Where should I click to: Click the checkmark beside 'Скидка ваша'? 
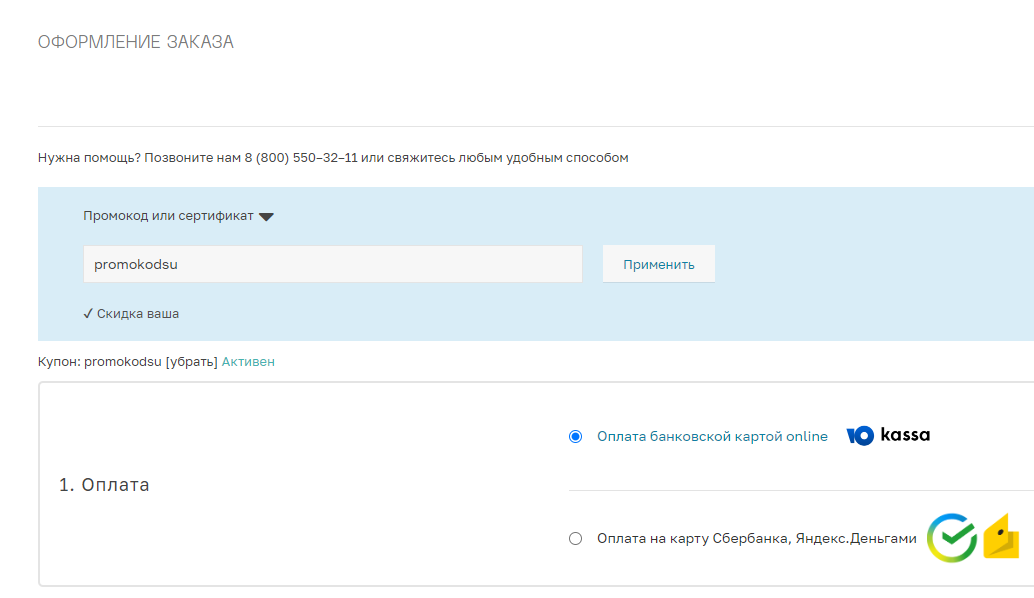88,313
